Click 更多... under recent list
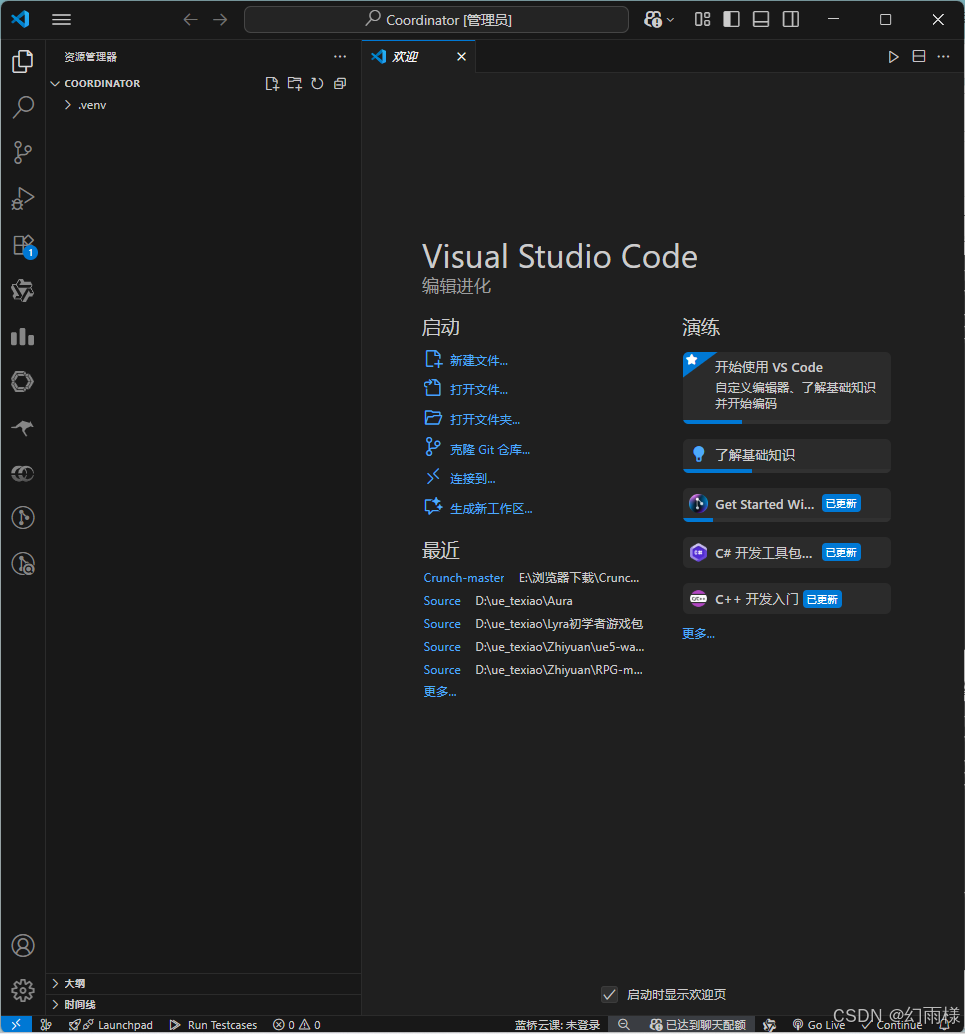 click(440, 691)
